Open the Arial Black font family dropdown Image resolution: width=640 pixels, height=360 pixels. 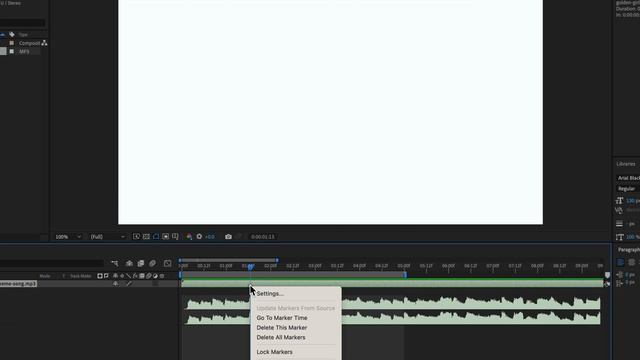point(628,178)
